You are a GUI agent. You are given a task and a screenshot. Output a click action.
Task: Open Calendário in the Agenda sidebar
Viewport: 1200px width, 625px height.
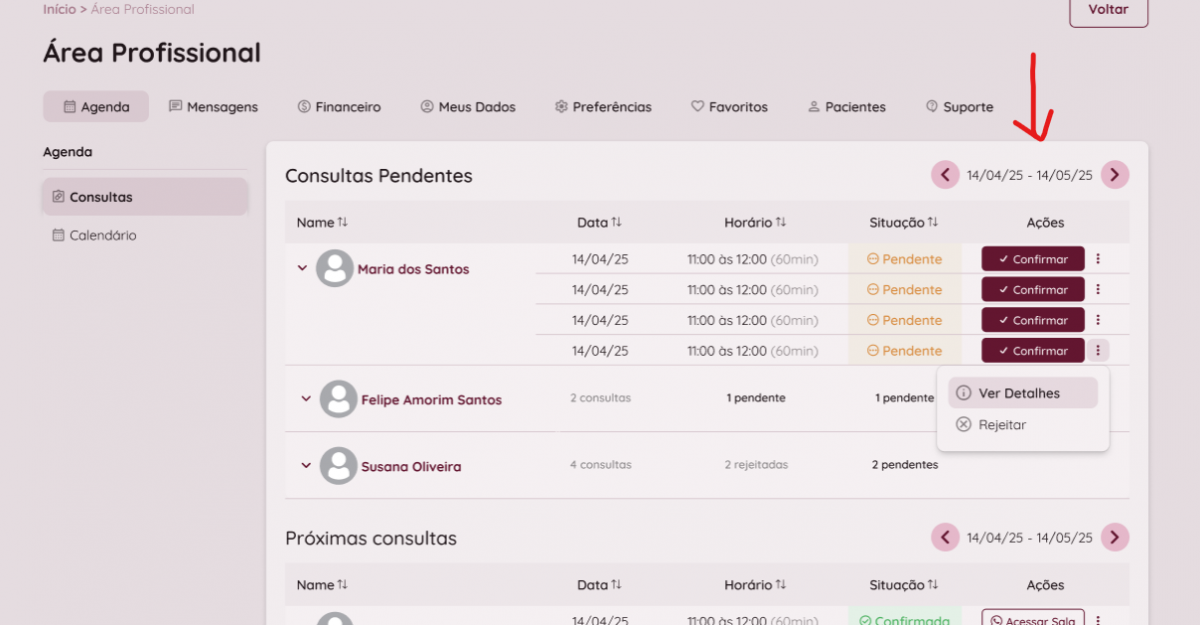(x=102, y=236)
